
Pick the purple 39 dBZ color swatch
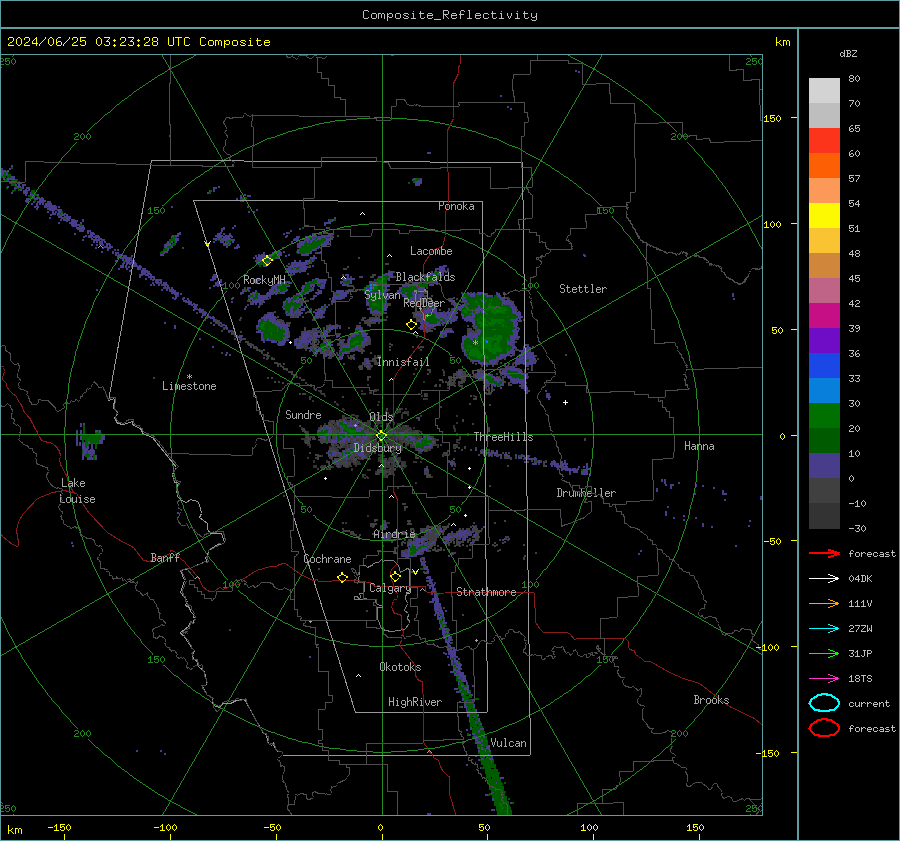tap(824, 340)
